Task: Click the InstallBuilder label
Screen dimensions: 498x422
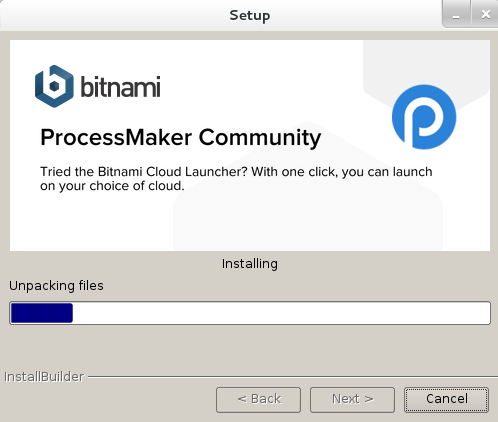Action: coord(44,377)
